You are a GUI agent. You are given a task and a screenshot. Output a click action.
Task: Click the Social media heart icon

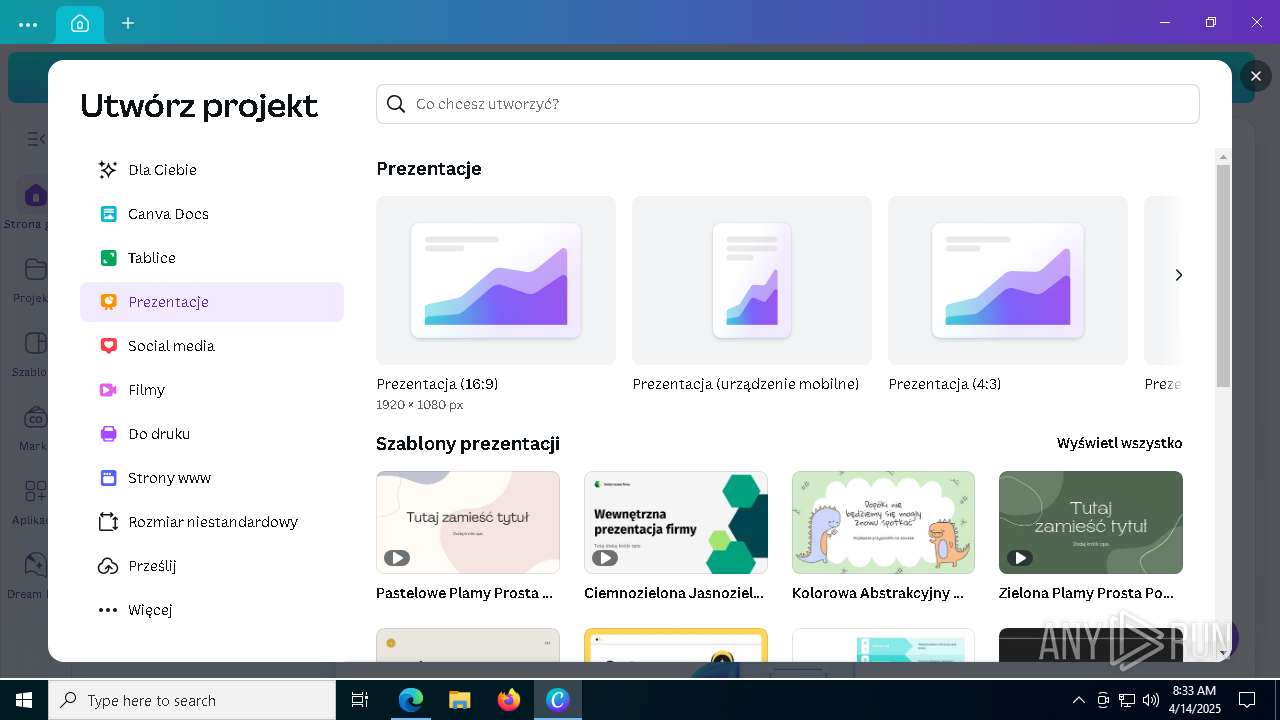click(x=108, y=346)
